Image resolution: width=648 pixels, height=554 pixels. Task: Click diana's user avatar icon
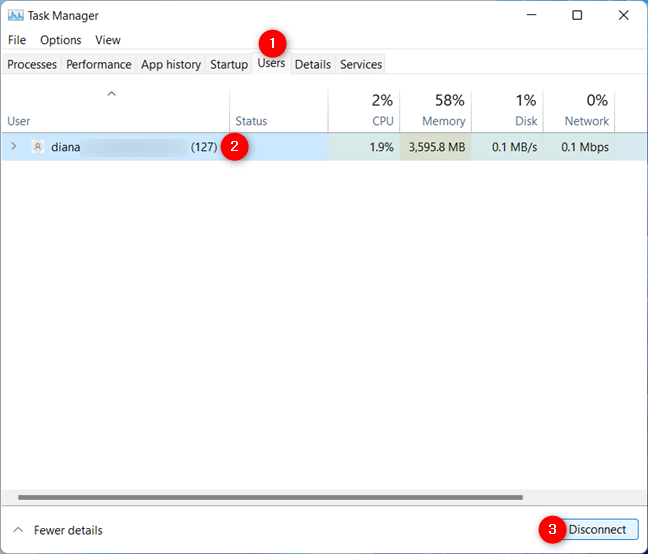(38, 147)
